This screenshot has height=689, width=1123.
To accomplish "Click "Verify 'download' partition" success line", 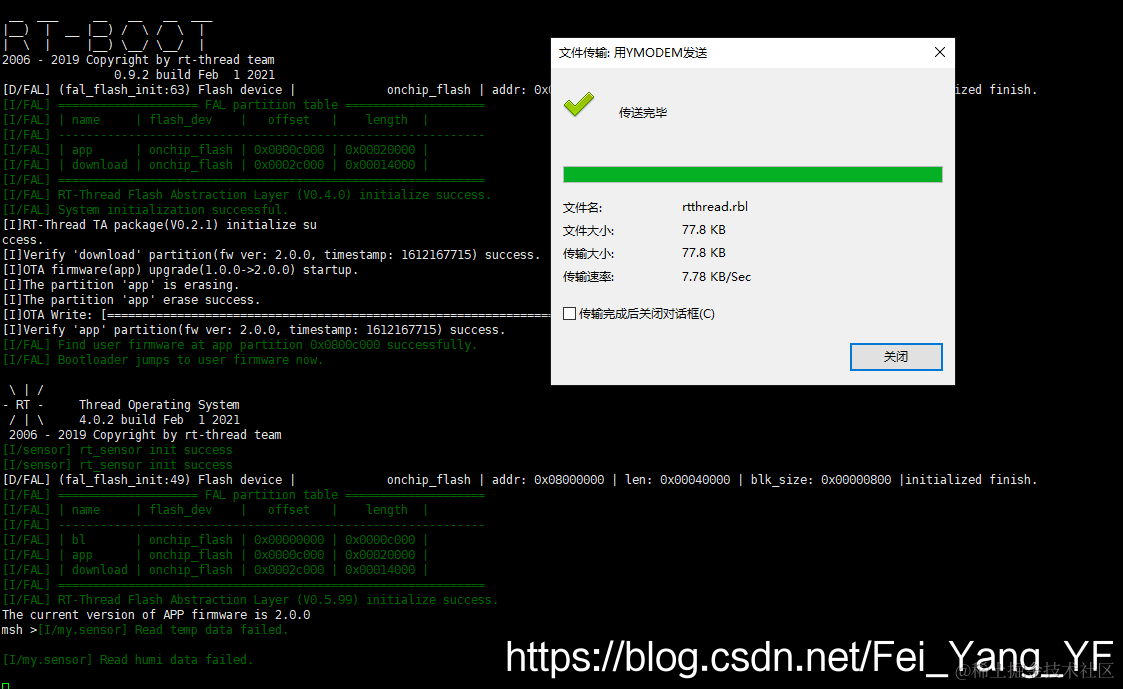I will [x=271, y=254].
